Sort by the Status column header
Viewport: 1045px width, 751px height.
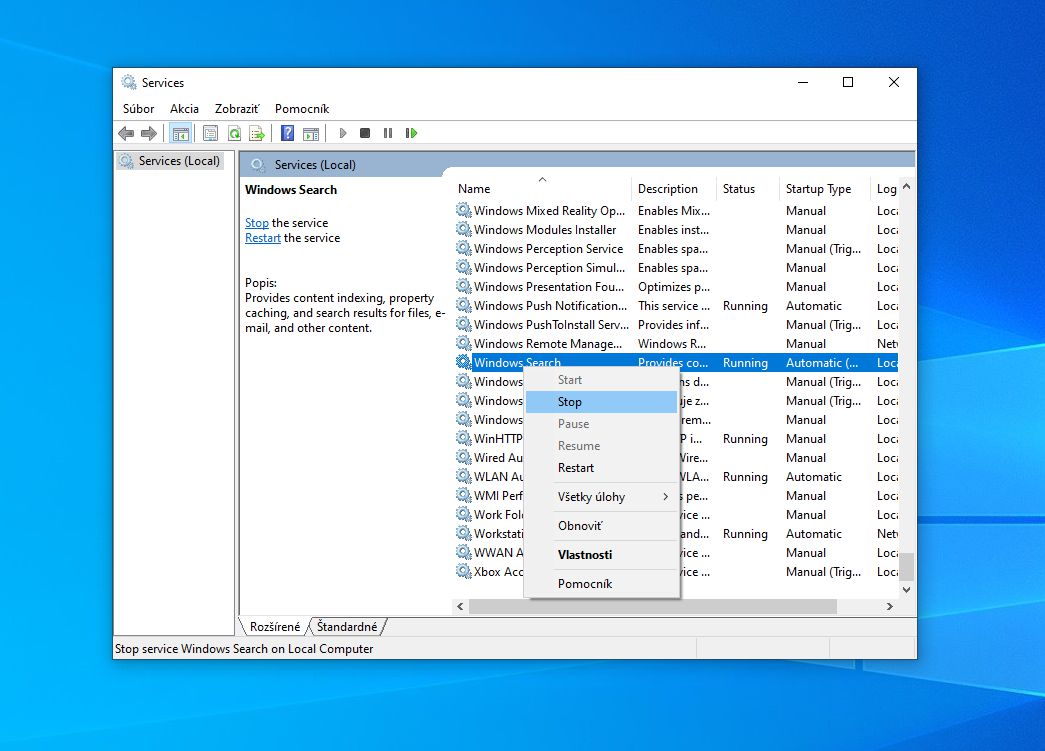coord(746,189)
